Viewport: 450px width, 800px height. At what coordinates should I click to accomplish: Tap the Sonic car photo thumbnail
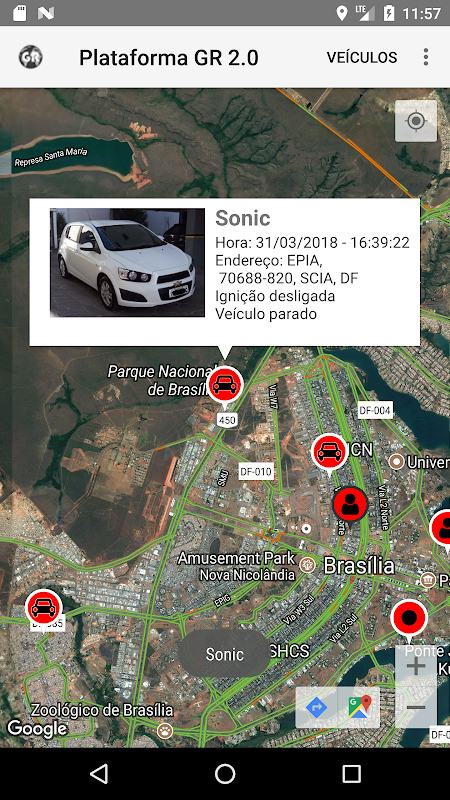(x=128, y=263)
